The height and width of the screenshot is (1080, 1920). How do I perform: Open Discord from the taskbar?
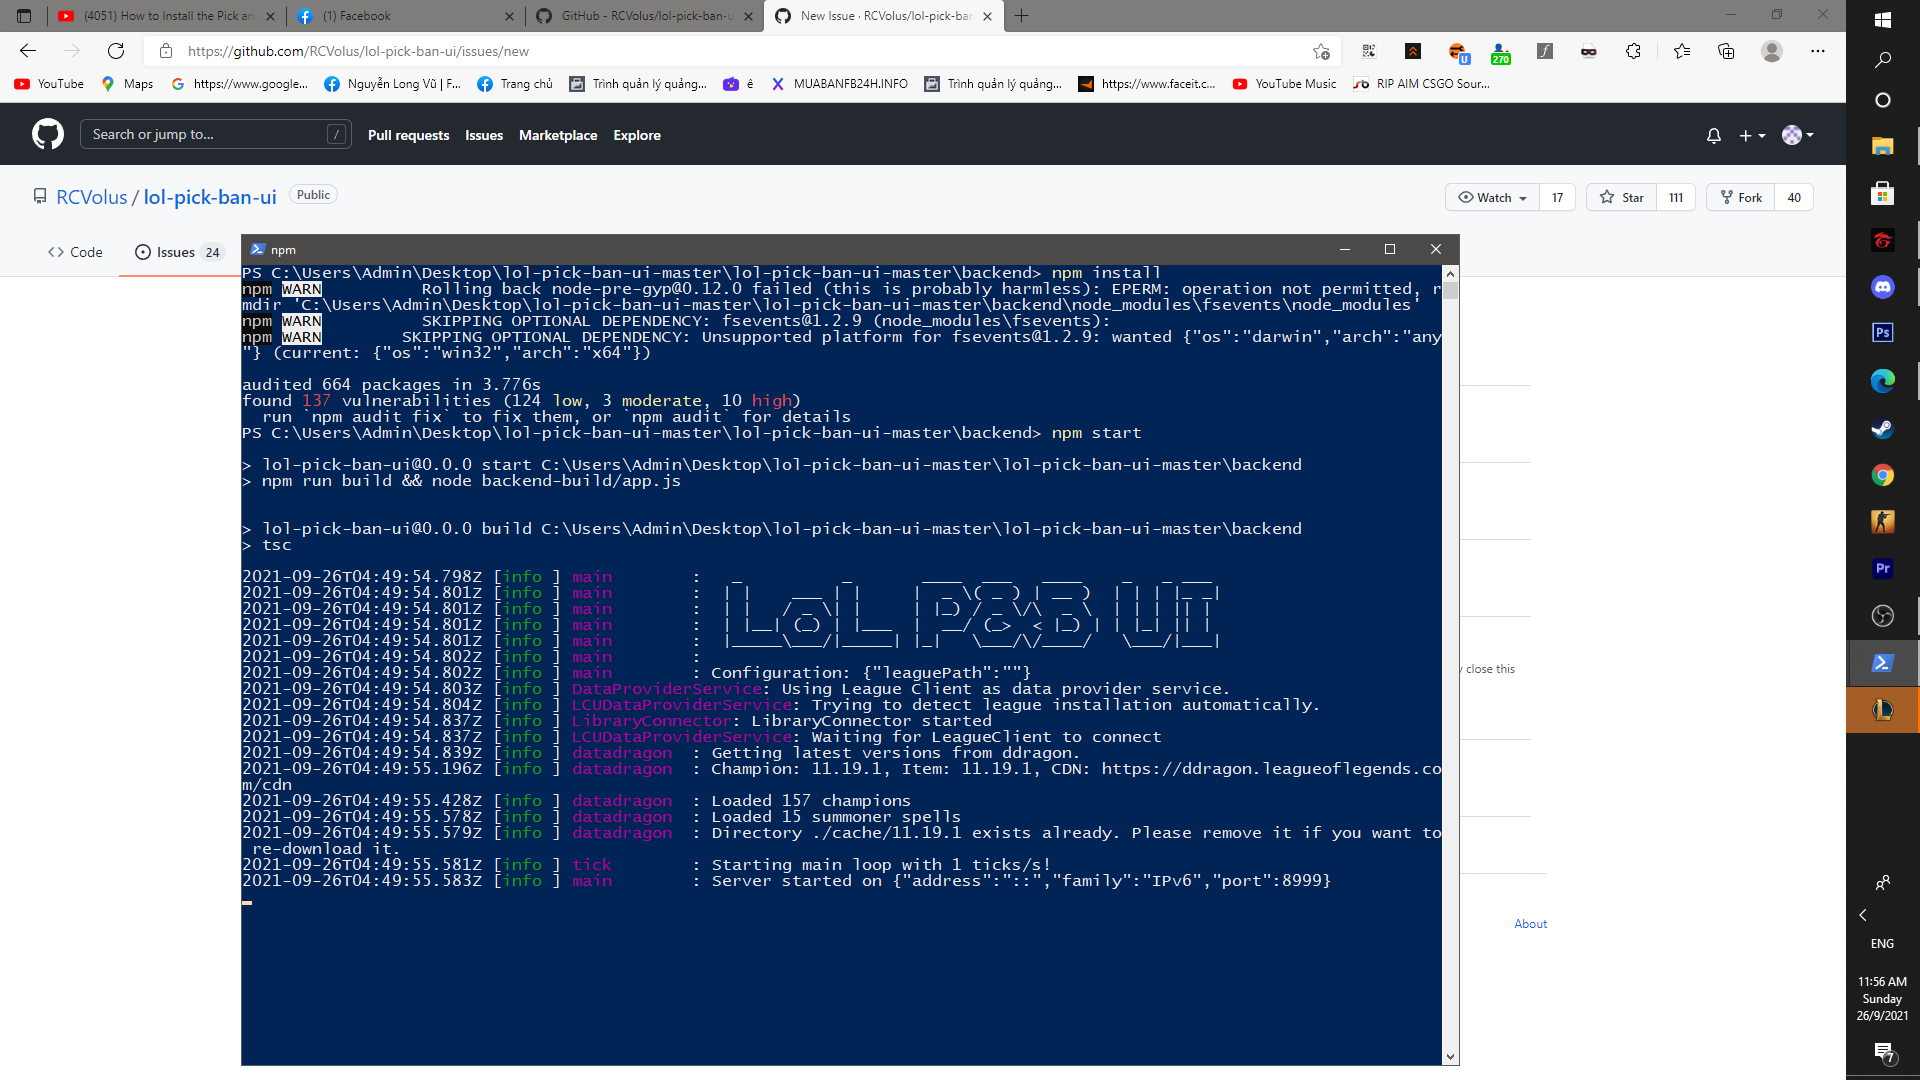coord(1883,287)
